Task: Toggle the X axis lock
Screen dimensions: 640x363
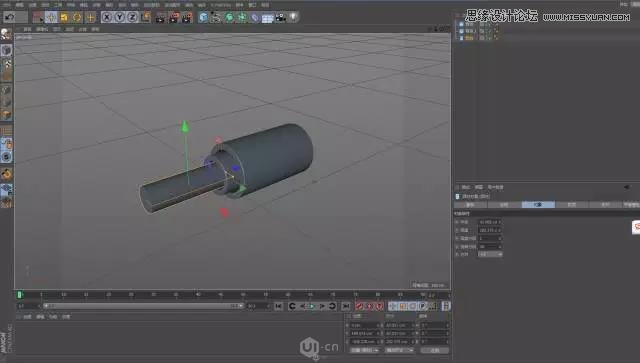Action: (x=107, y=17)
